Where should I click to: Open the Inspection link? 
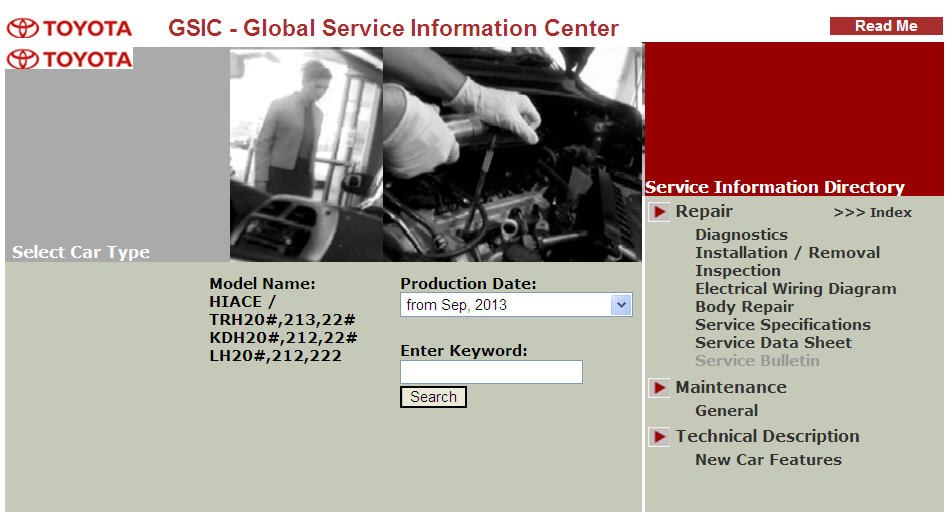click(x=738, y=271)
